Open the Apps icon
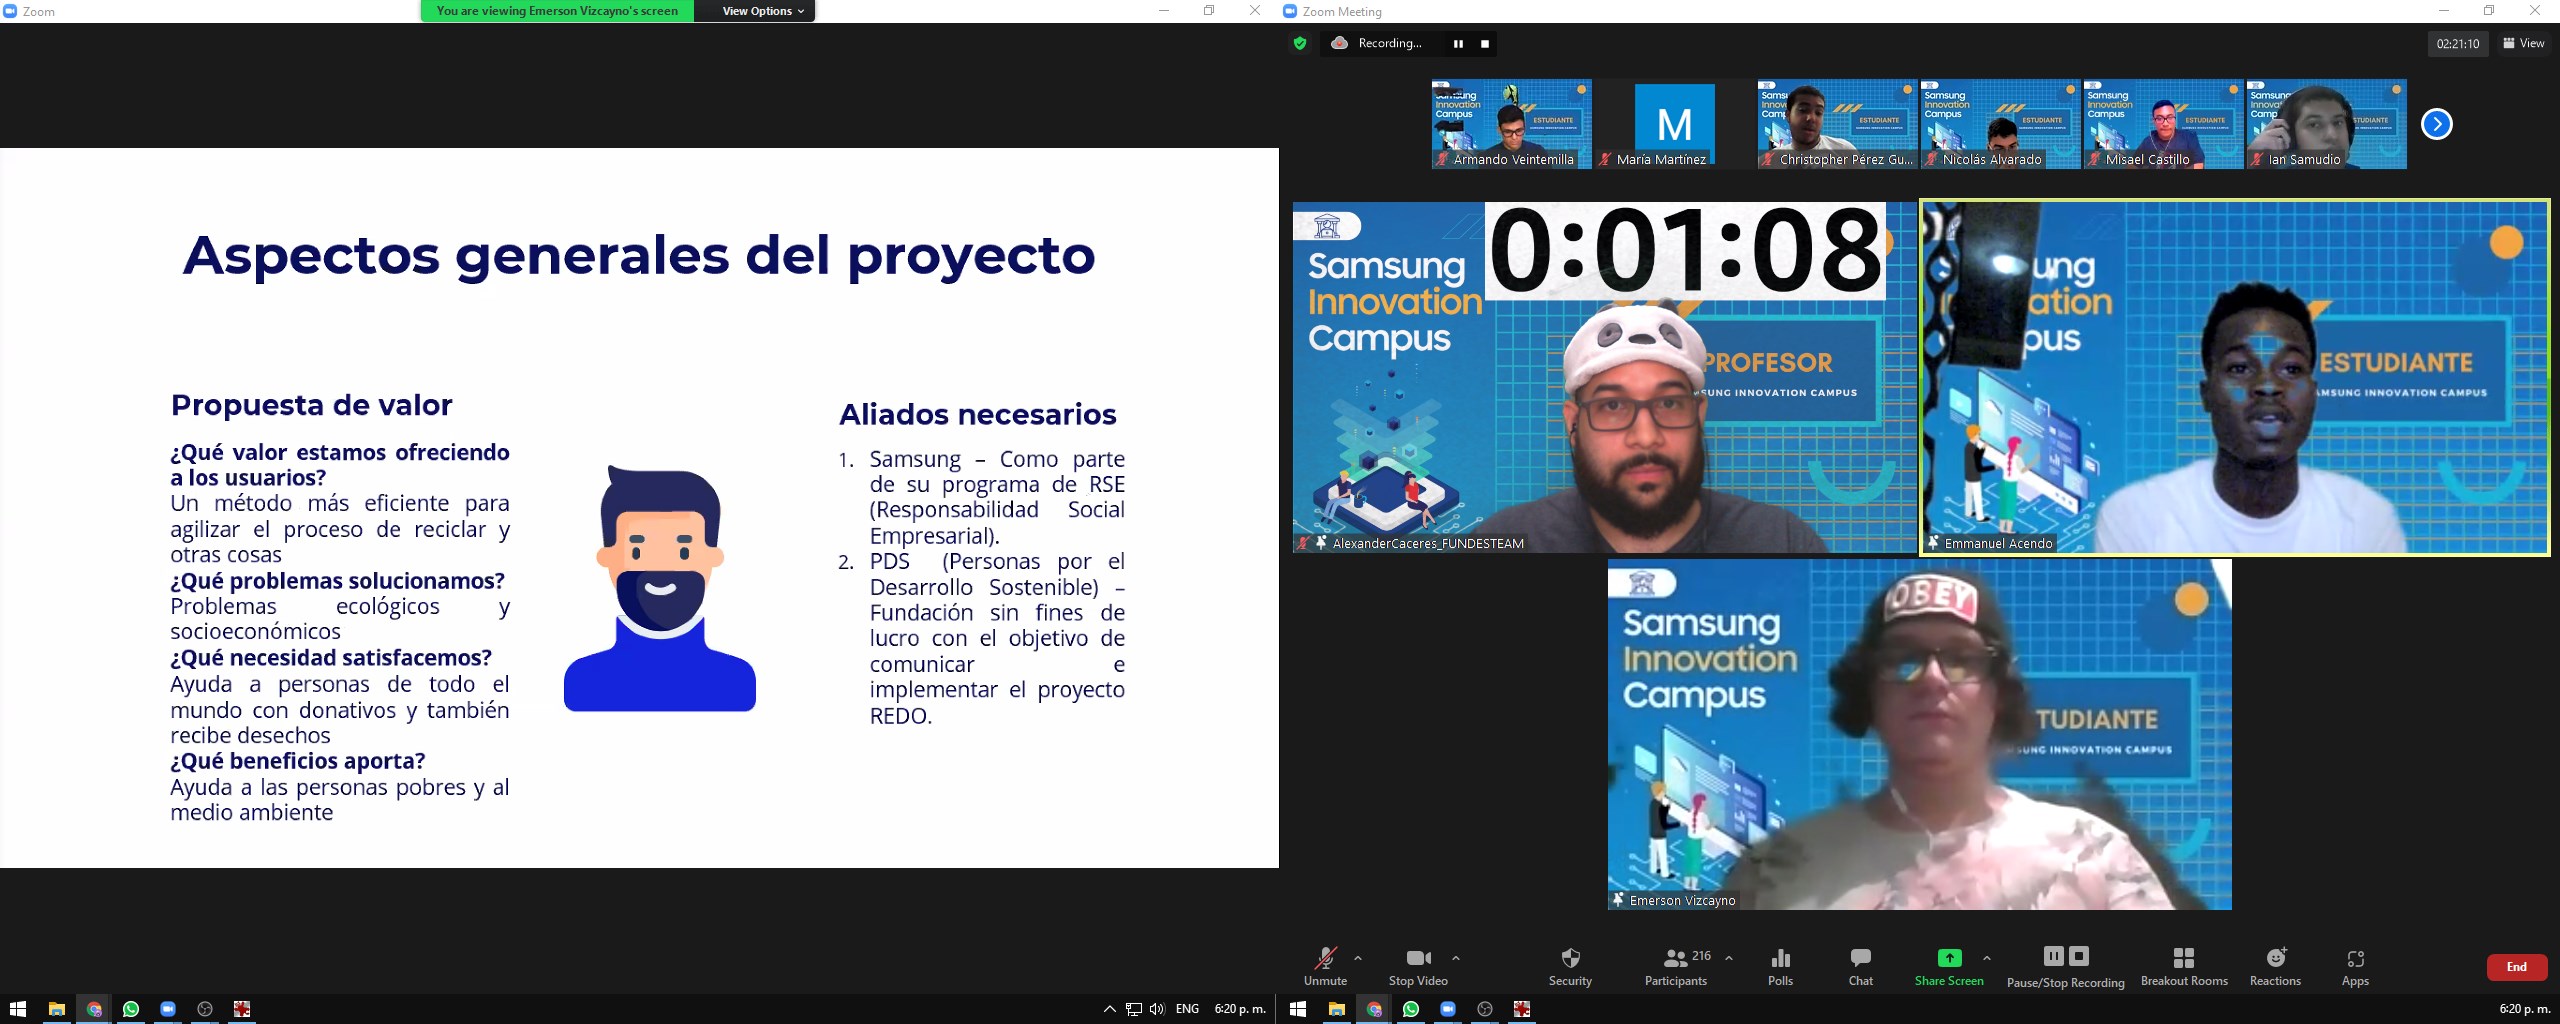 [2355, 959]
